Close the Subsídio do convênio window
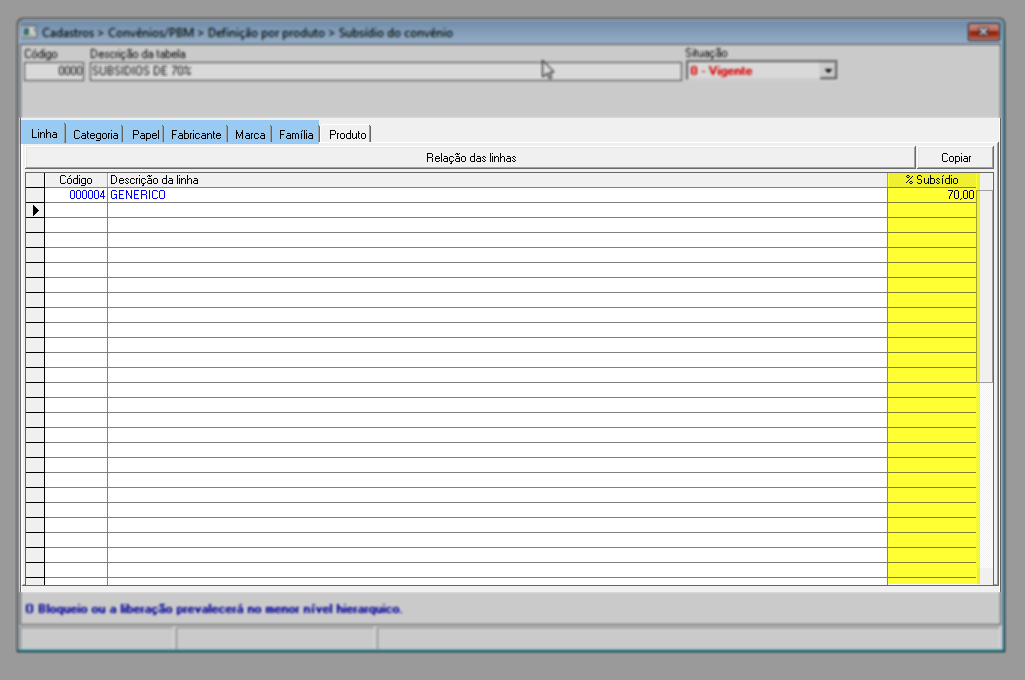Image resolution: width=1025 pixels, height=680 pixels. coord(983,31)
